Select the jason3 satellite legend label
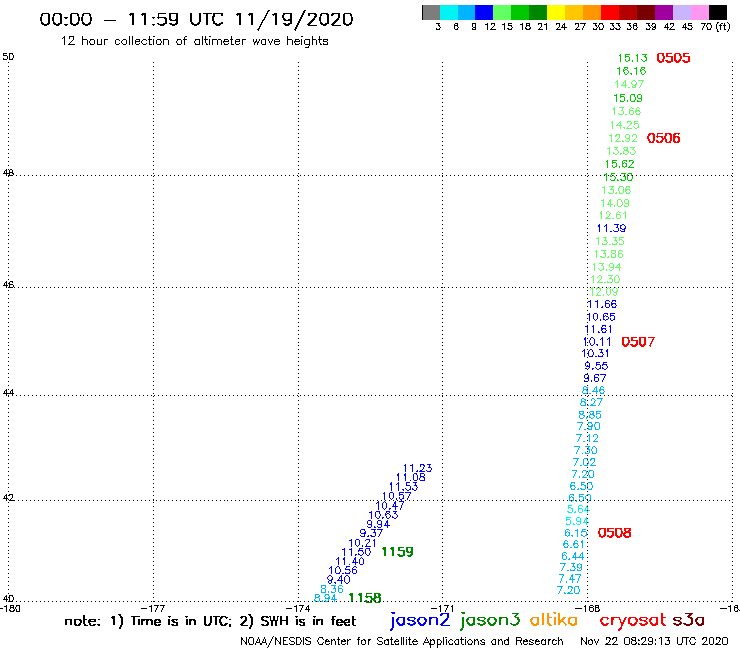Viewport: 740px width, 650px height. pos(490,620)
